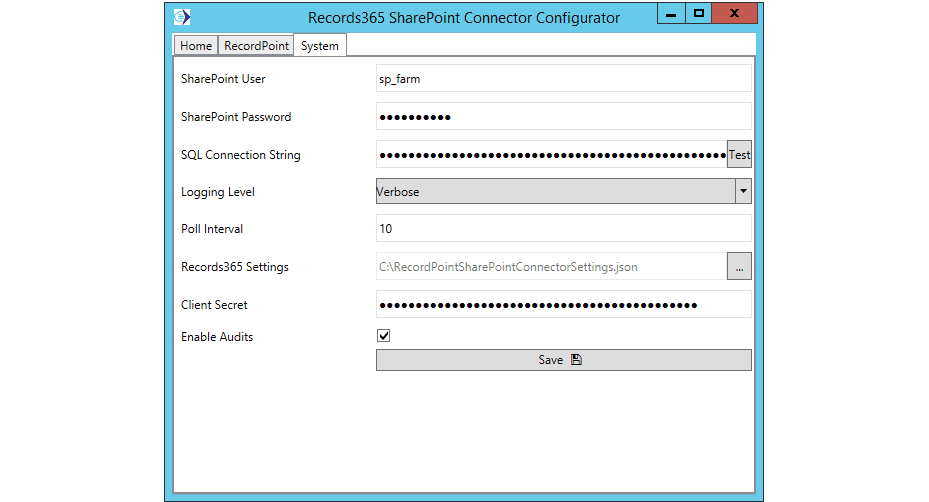The width and height of the screenshot is (929, 502).
Task: Open the Home tab
Action: pos(196,46)
